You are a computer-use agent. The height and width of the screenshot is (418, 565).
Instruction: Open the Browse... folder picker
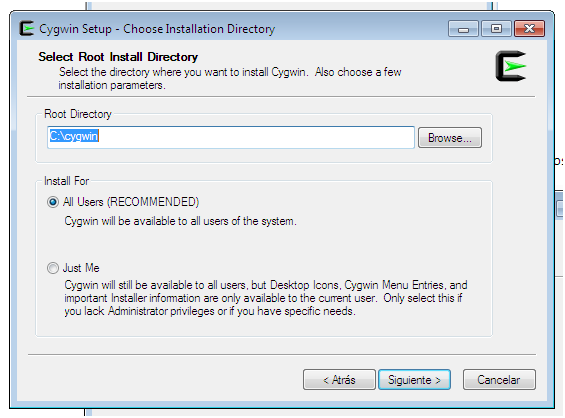[450, 138]
